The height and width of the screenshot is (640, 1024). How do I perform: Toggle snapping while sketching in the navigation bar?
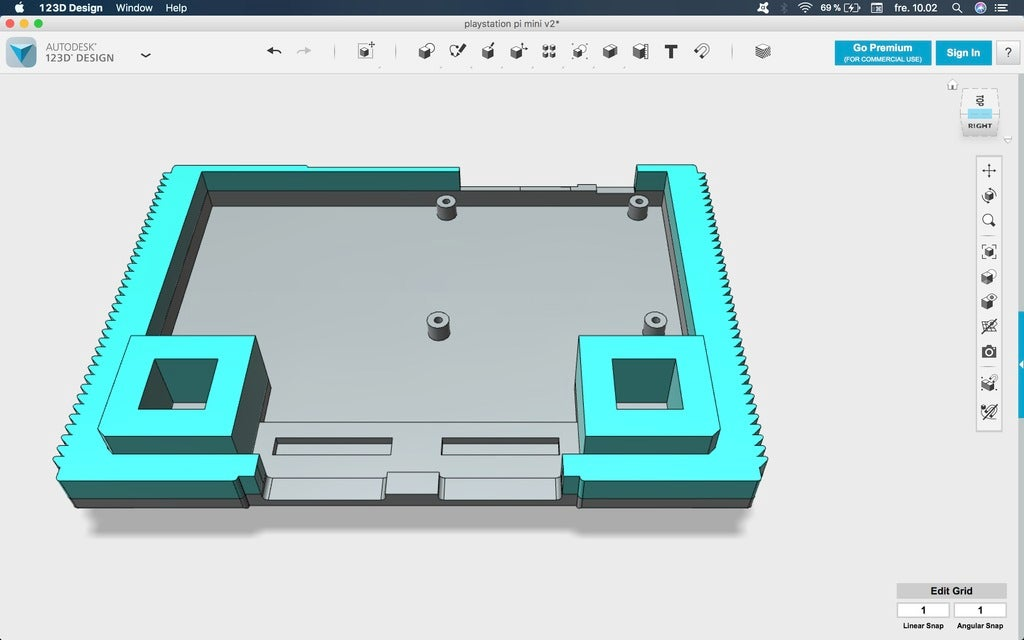[x=989, y=411]
